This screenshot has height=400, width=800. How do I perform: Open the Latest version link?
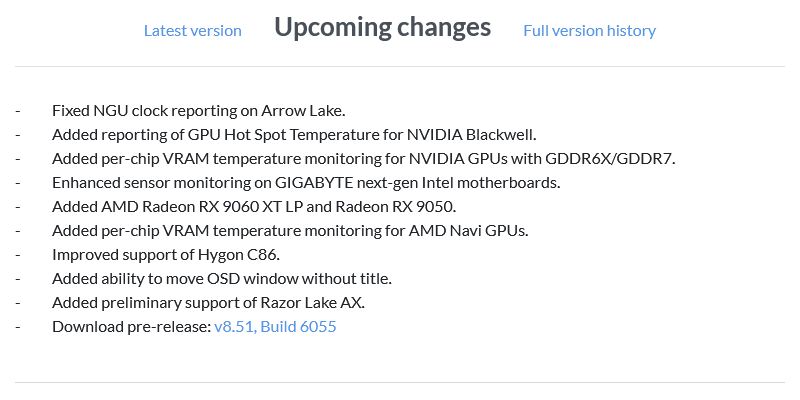(x=192, y=31)
